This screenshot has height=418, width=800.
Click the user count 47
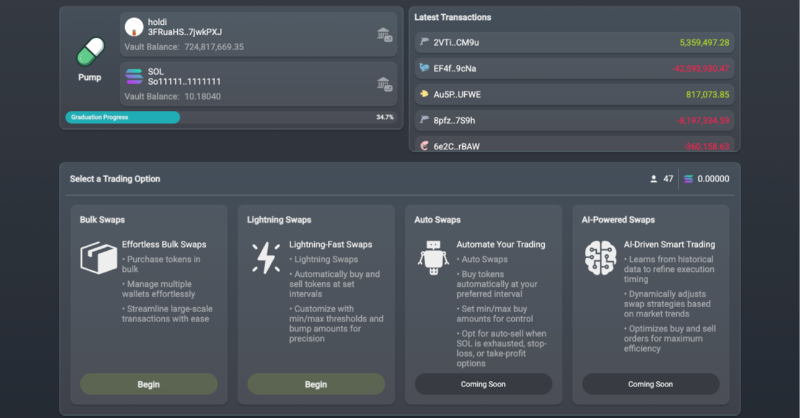click(668, 179)
